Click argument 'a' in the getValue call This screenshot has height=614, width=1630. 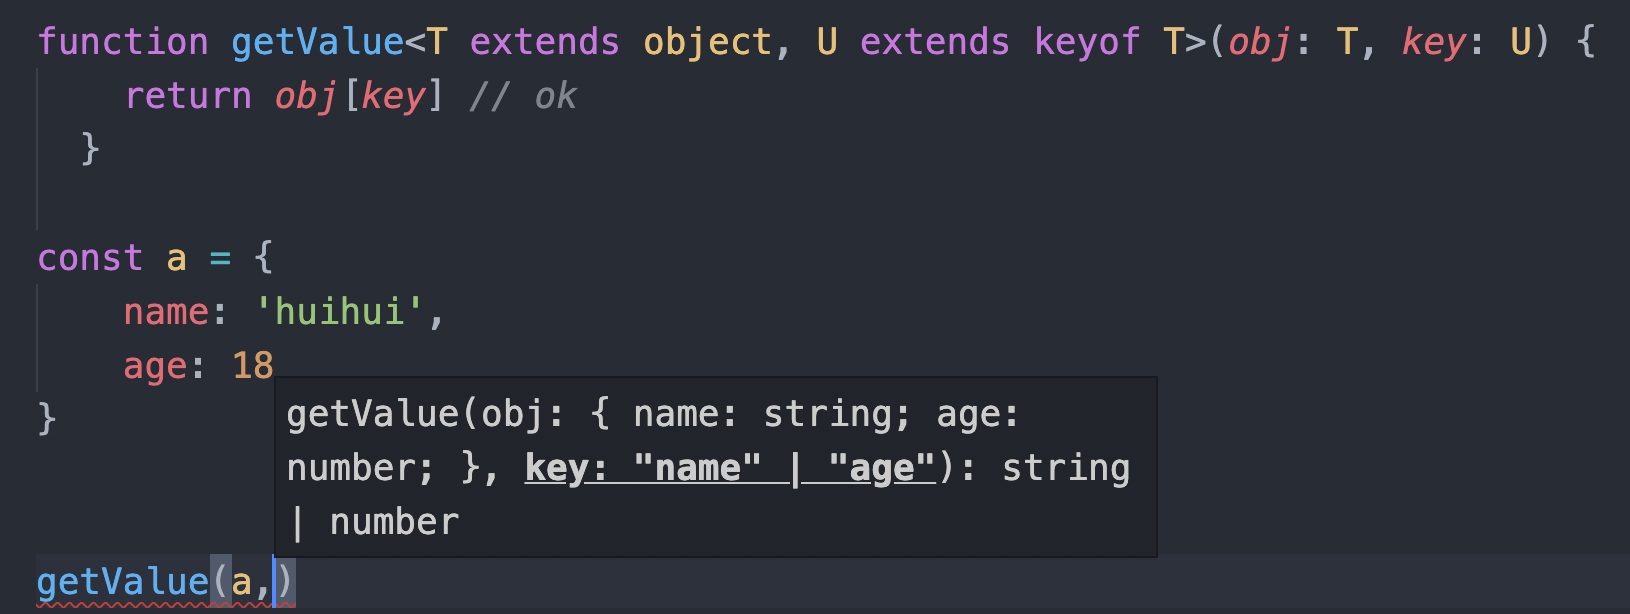coord(241,582)
